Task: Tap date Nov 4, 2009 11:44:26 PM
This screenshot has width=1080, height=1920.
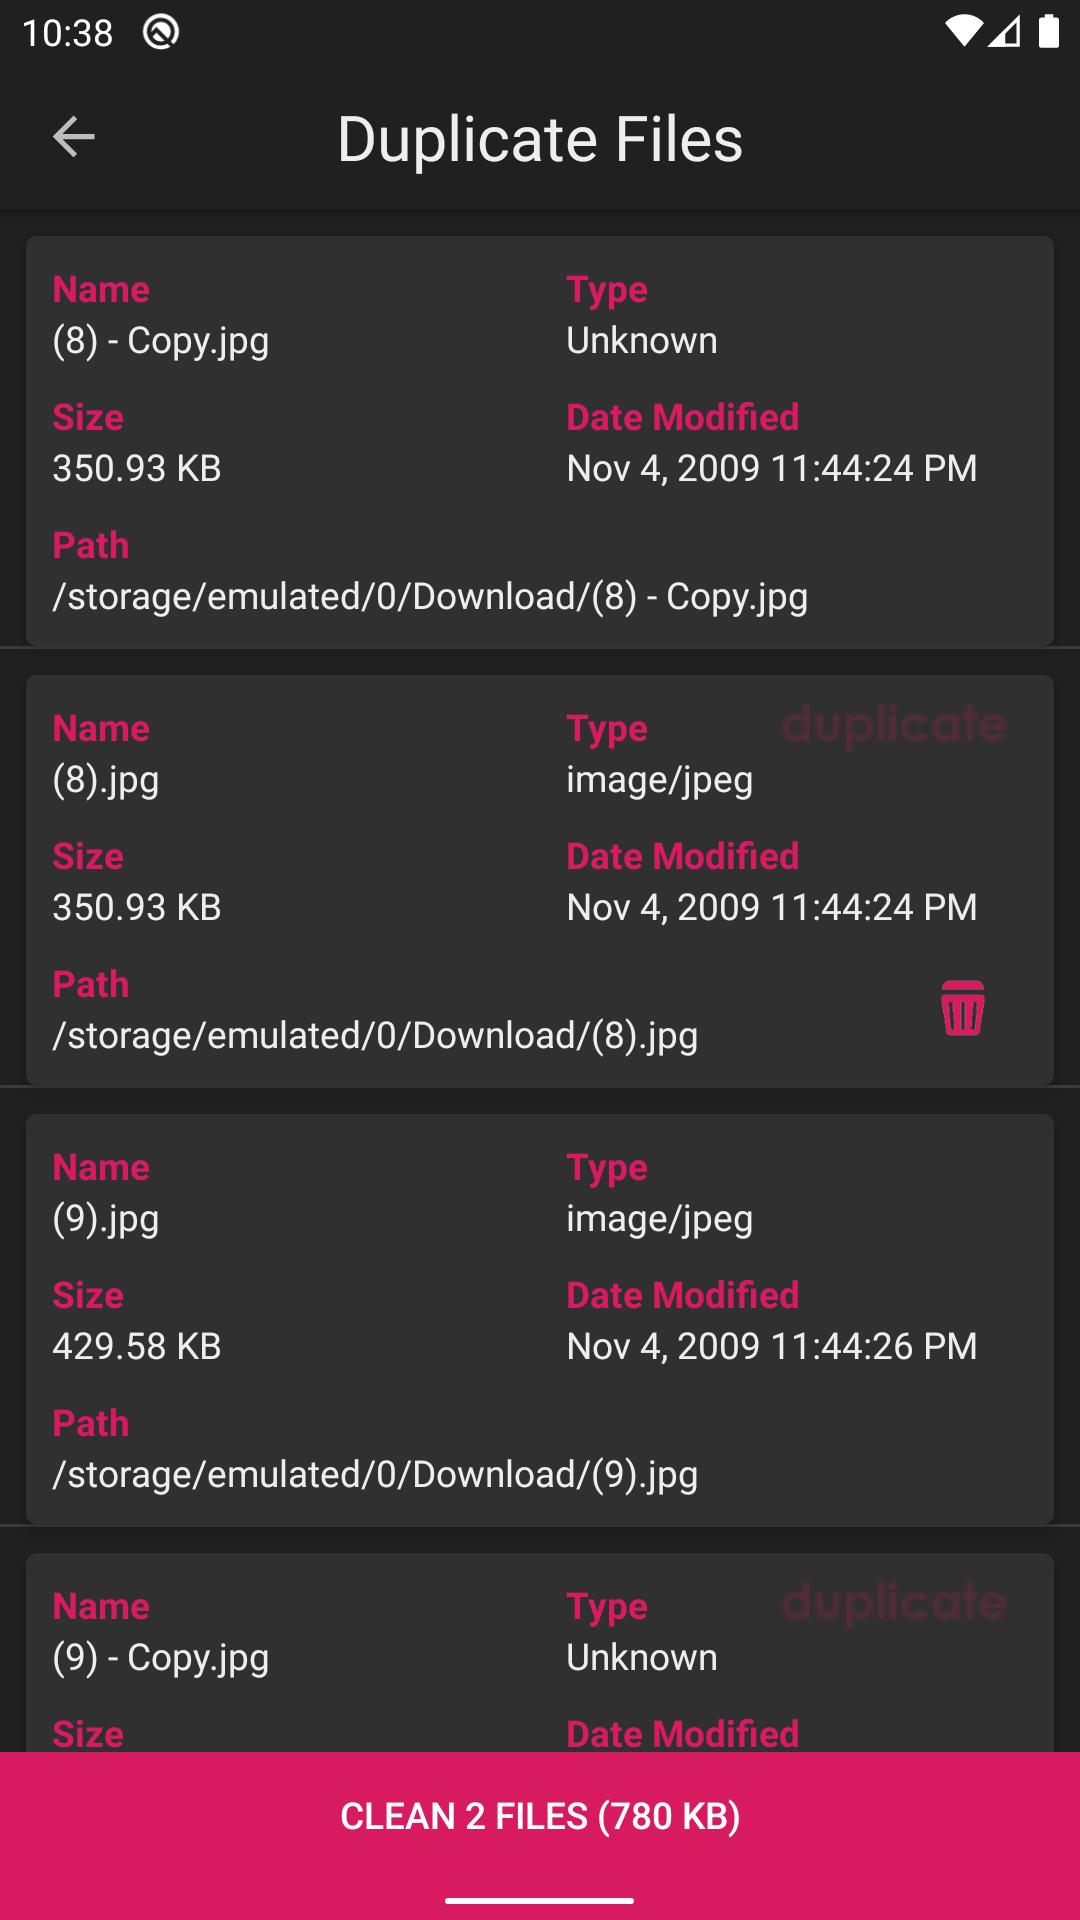Action: pyautogui.click(x=772, y=1347)
